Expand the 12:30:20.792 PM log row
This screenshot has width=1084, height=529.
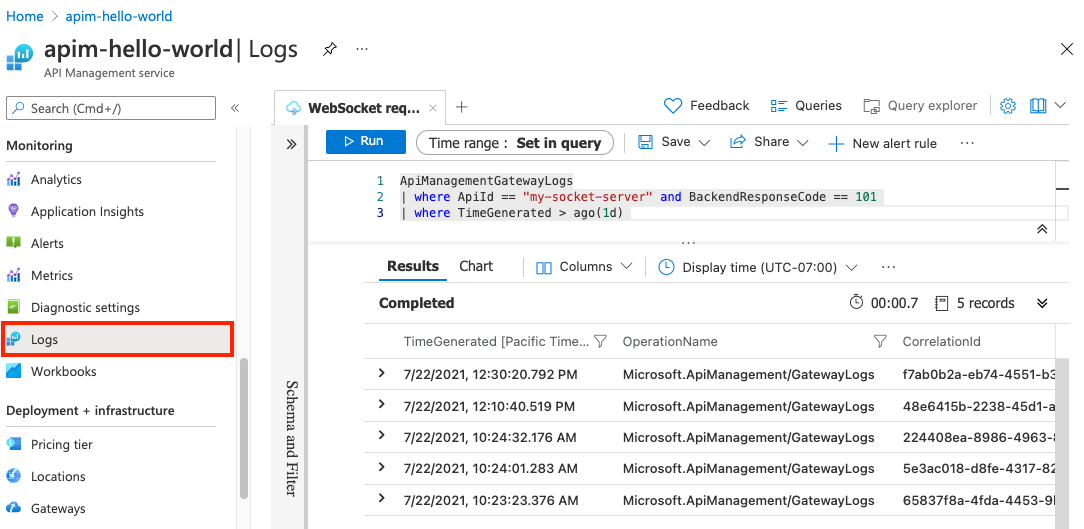click(382, 374)
